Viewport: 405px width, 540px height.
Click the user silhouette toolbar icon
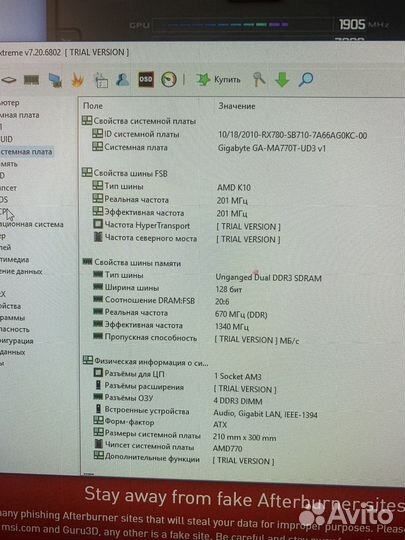coord(122,80)
